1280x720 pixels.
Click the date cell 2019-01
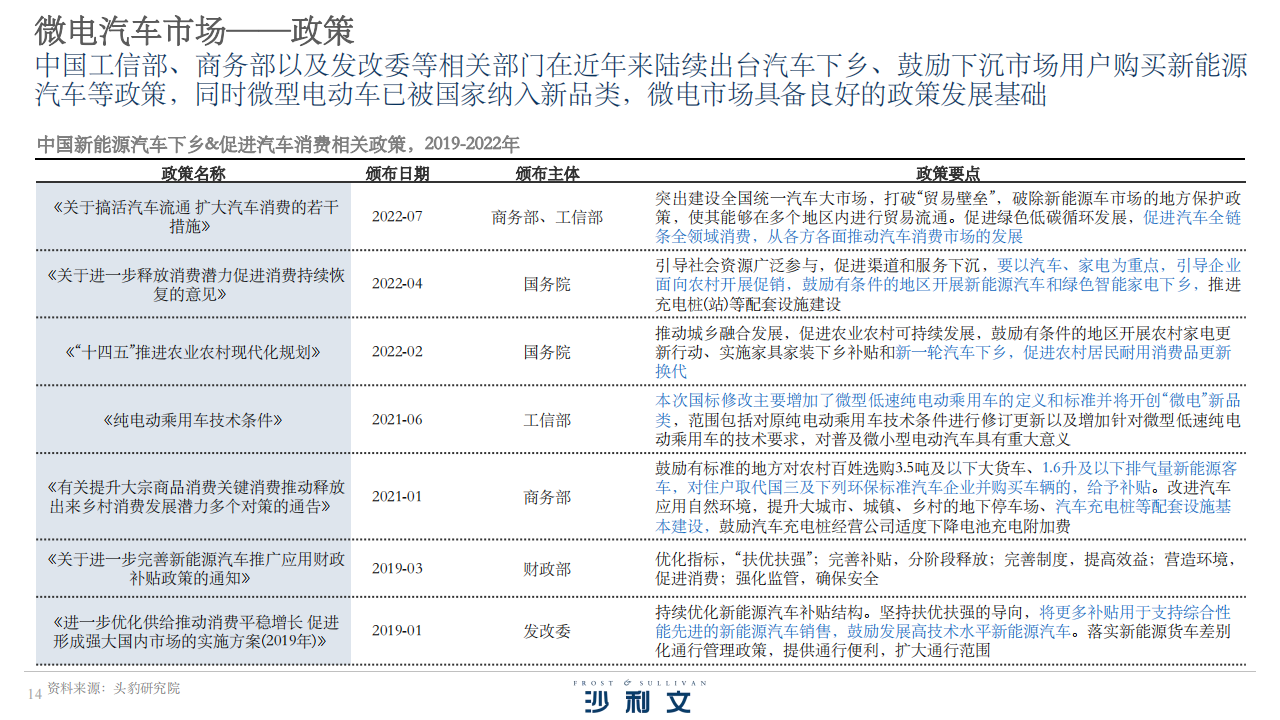coord(397,631)
